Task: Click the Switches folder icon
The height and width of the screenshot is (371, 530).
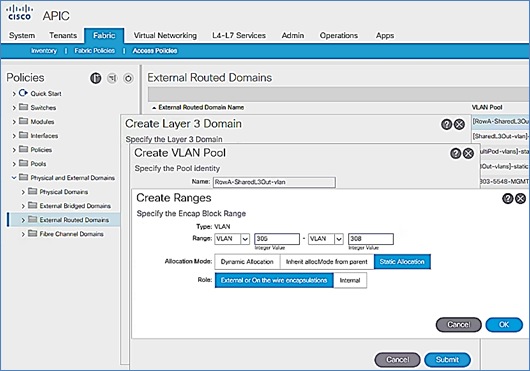Action: (23, 107)
